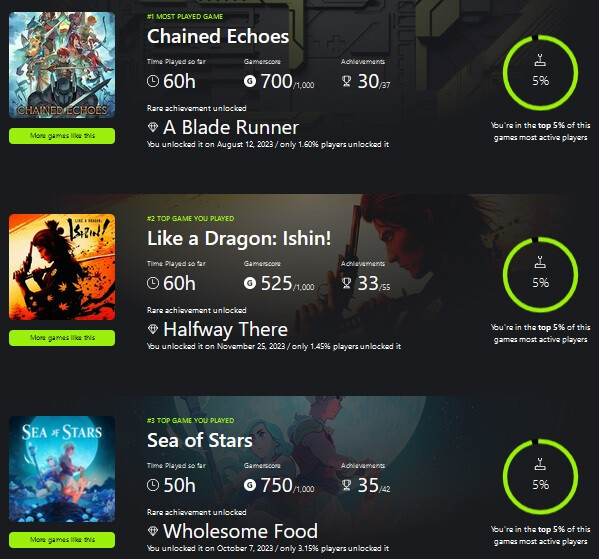Open the Like a Dragon: Ishin! cover thumbnail
The image size is (599, 559).
click(62, 267)
